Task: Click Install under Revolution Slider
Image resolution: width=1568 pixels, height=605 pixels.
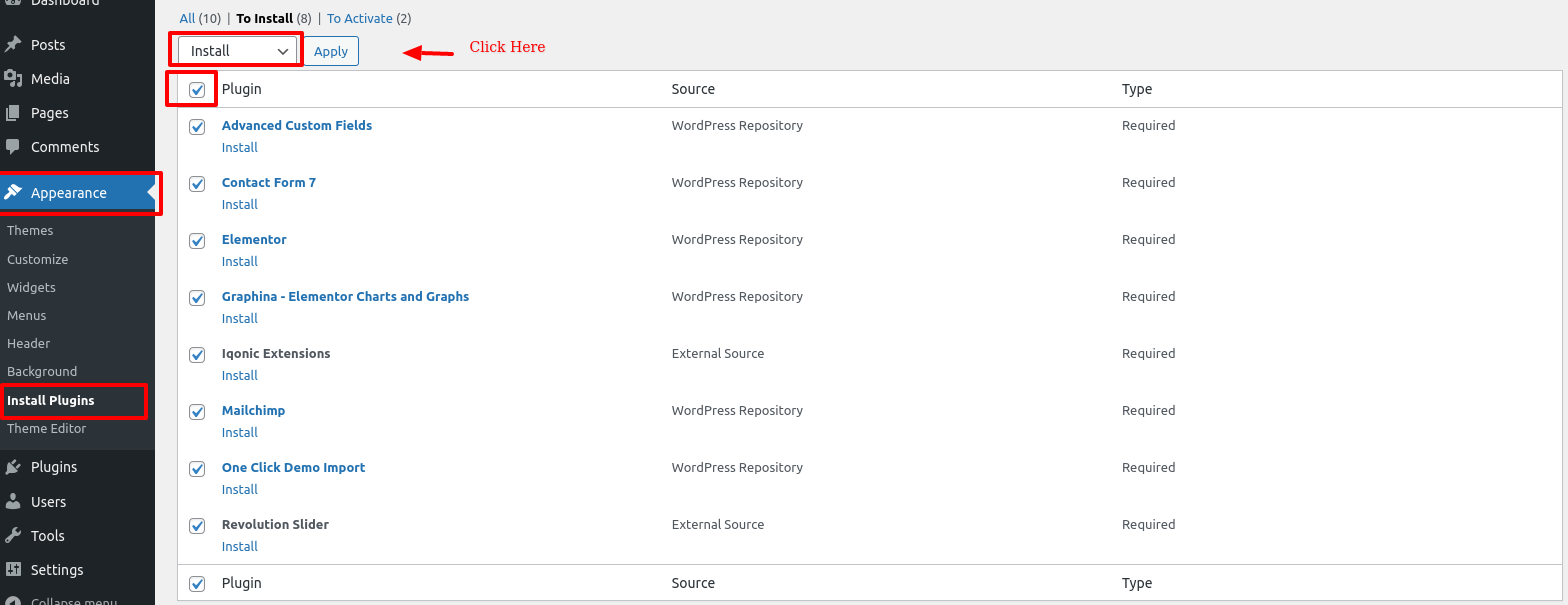Action: (x=240, y=546)
